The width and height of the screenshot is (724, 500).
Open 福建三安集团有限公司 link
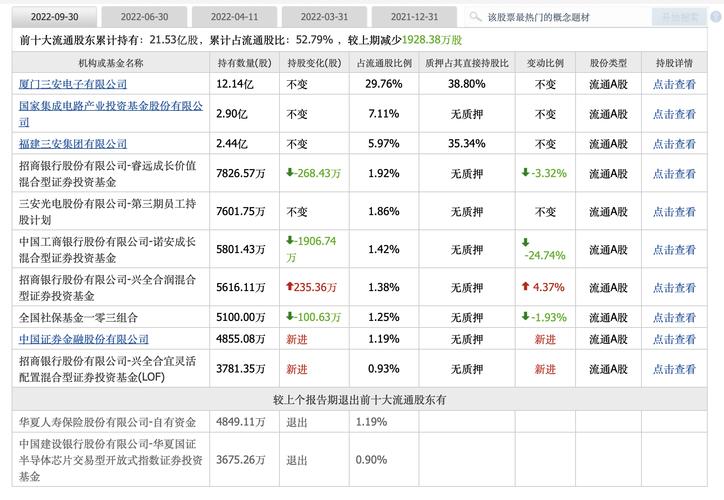(x=72, y=144)
